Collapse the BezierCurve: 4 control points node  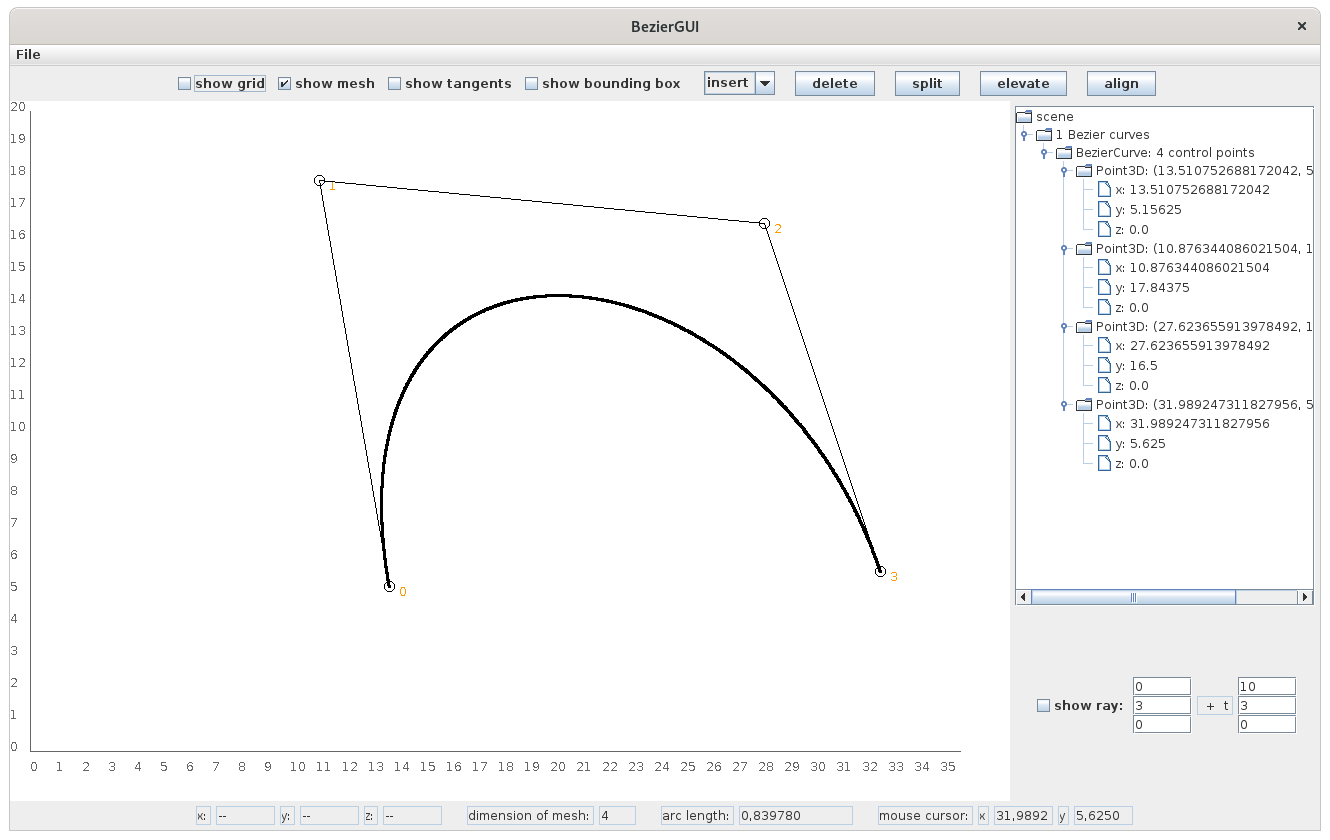(1044, 154)
